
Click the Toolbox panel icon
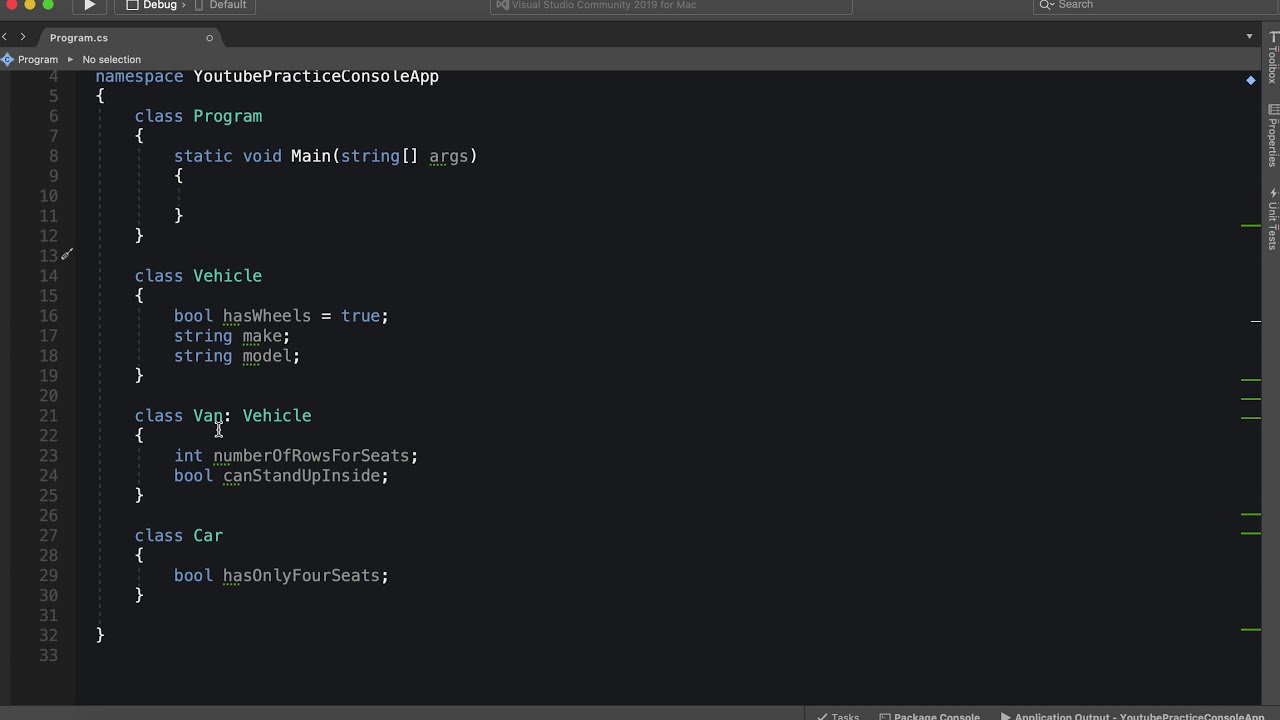click(x=1273, y=37)
